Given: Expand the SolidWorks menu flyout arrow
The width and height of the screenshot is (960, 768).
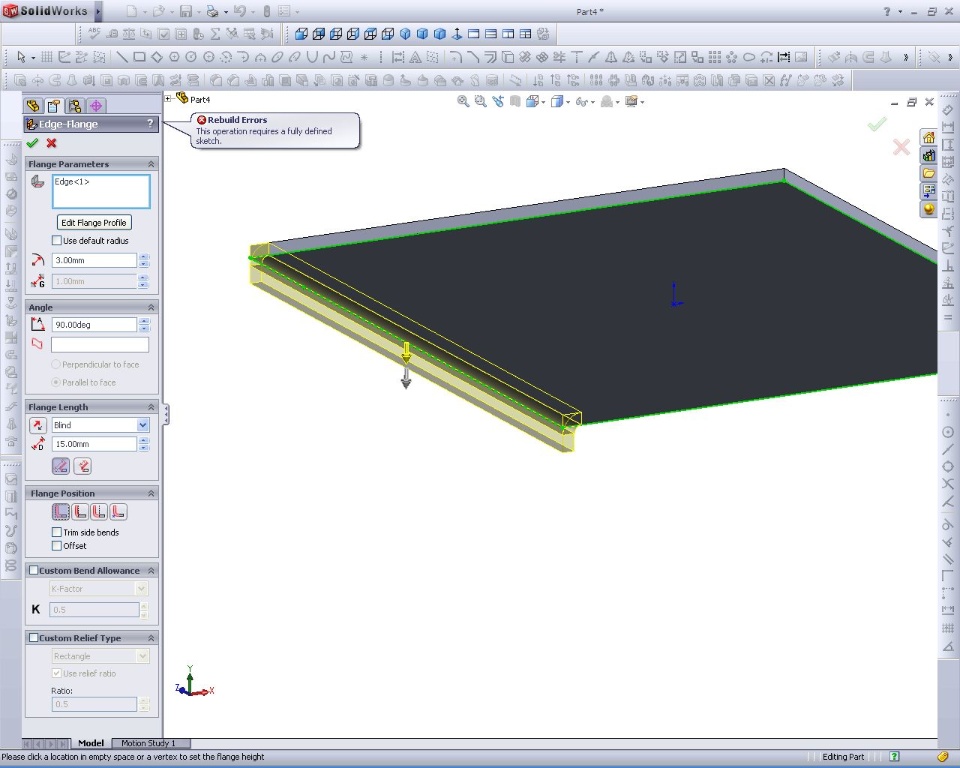Looking at the screenshot, I should coord(97,11).
